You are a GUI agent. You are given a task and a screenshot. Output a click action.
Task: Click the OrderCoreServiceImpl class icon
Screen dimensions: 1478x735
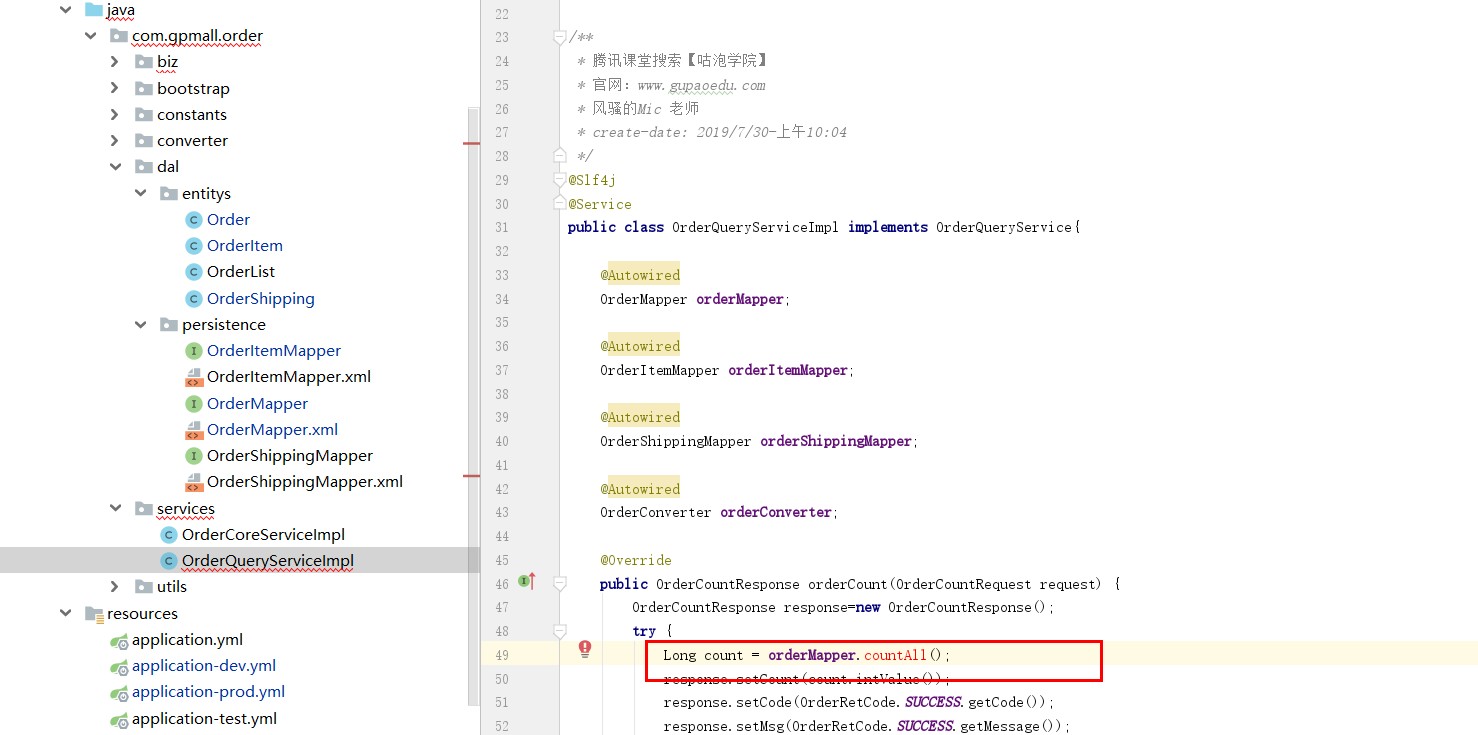coord(169,535)
